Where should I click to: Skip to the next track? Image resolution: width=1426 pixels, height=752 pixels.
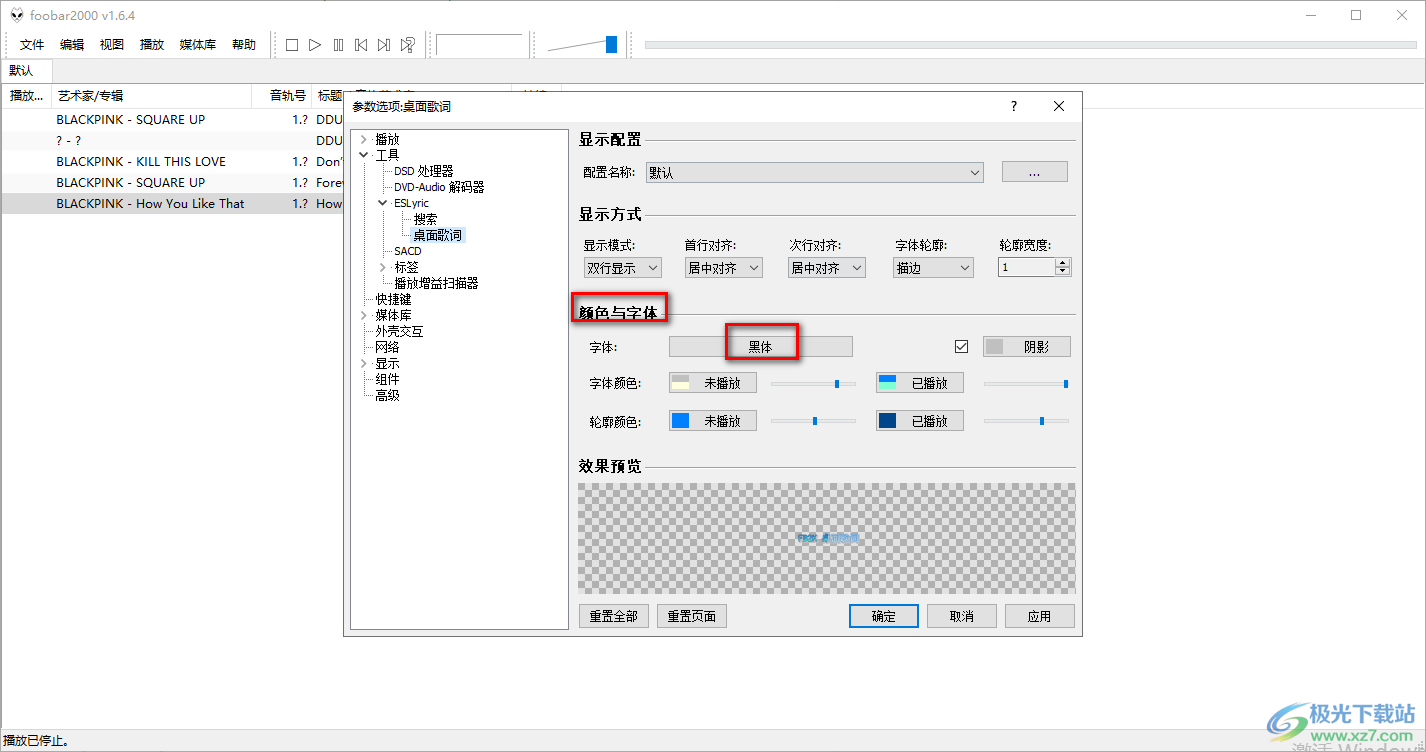(x=384, y=45)
